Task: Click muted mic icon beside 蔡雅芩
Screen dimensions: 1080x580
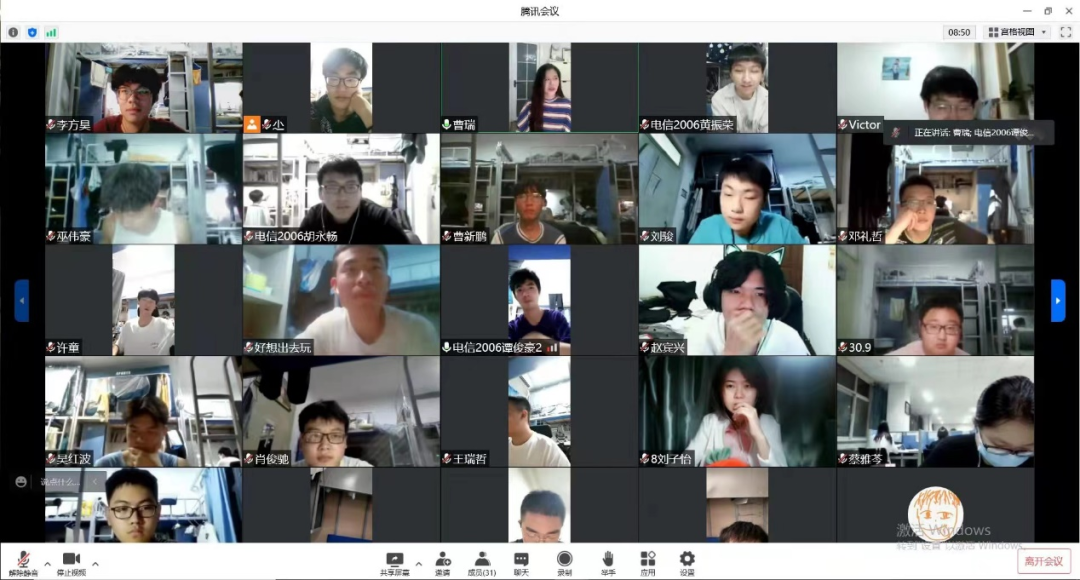Action: click(x=843, y=459)
